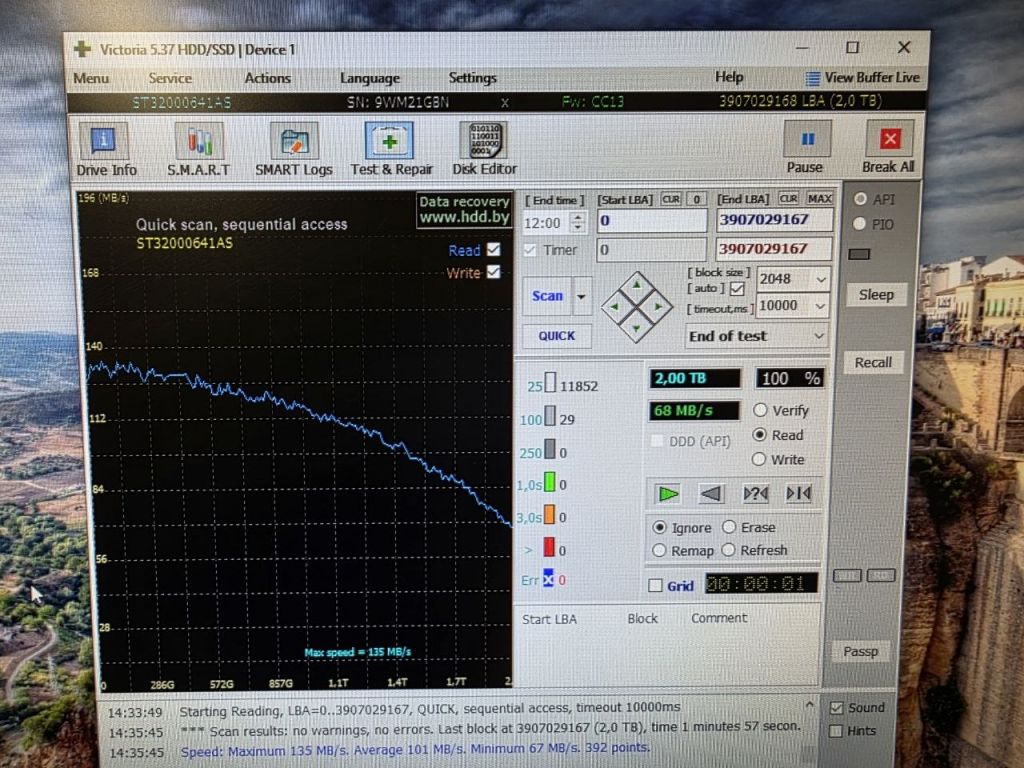This screenshot has height=768, width=1024.
Task: Click the four-arrow navigation diamond
Action: click(637, 306)
